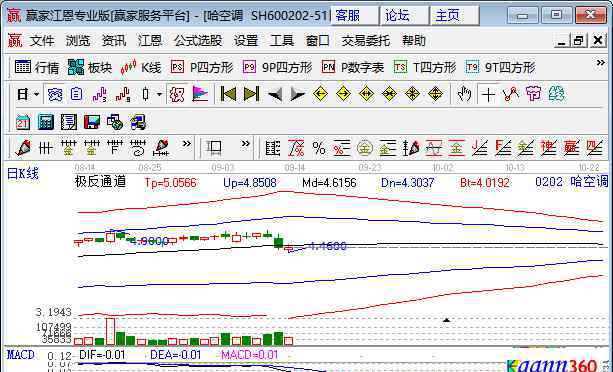Open the P四方形 square tool
The height and width of the screenshot is (372, 613).
(202, 67)
